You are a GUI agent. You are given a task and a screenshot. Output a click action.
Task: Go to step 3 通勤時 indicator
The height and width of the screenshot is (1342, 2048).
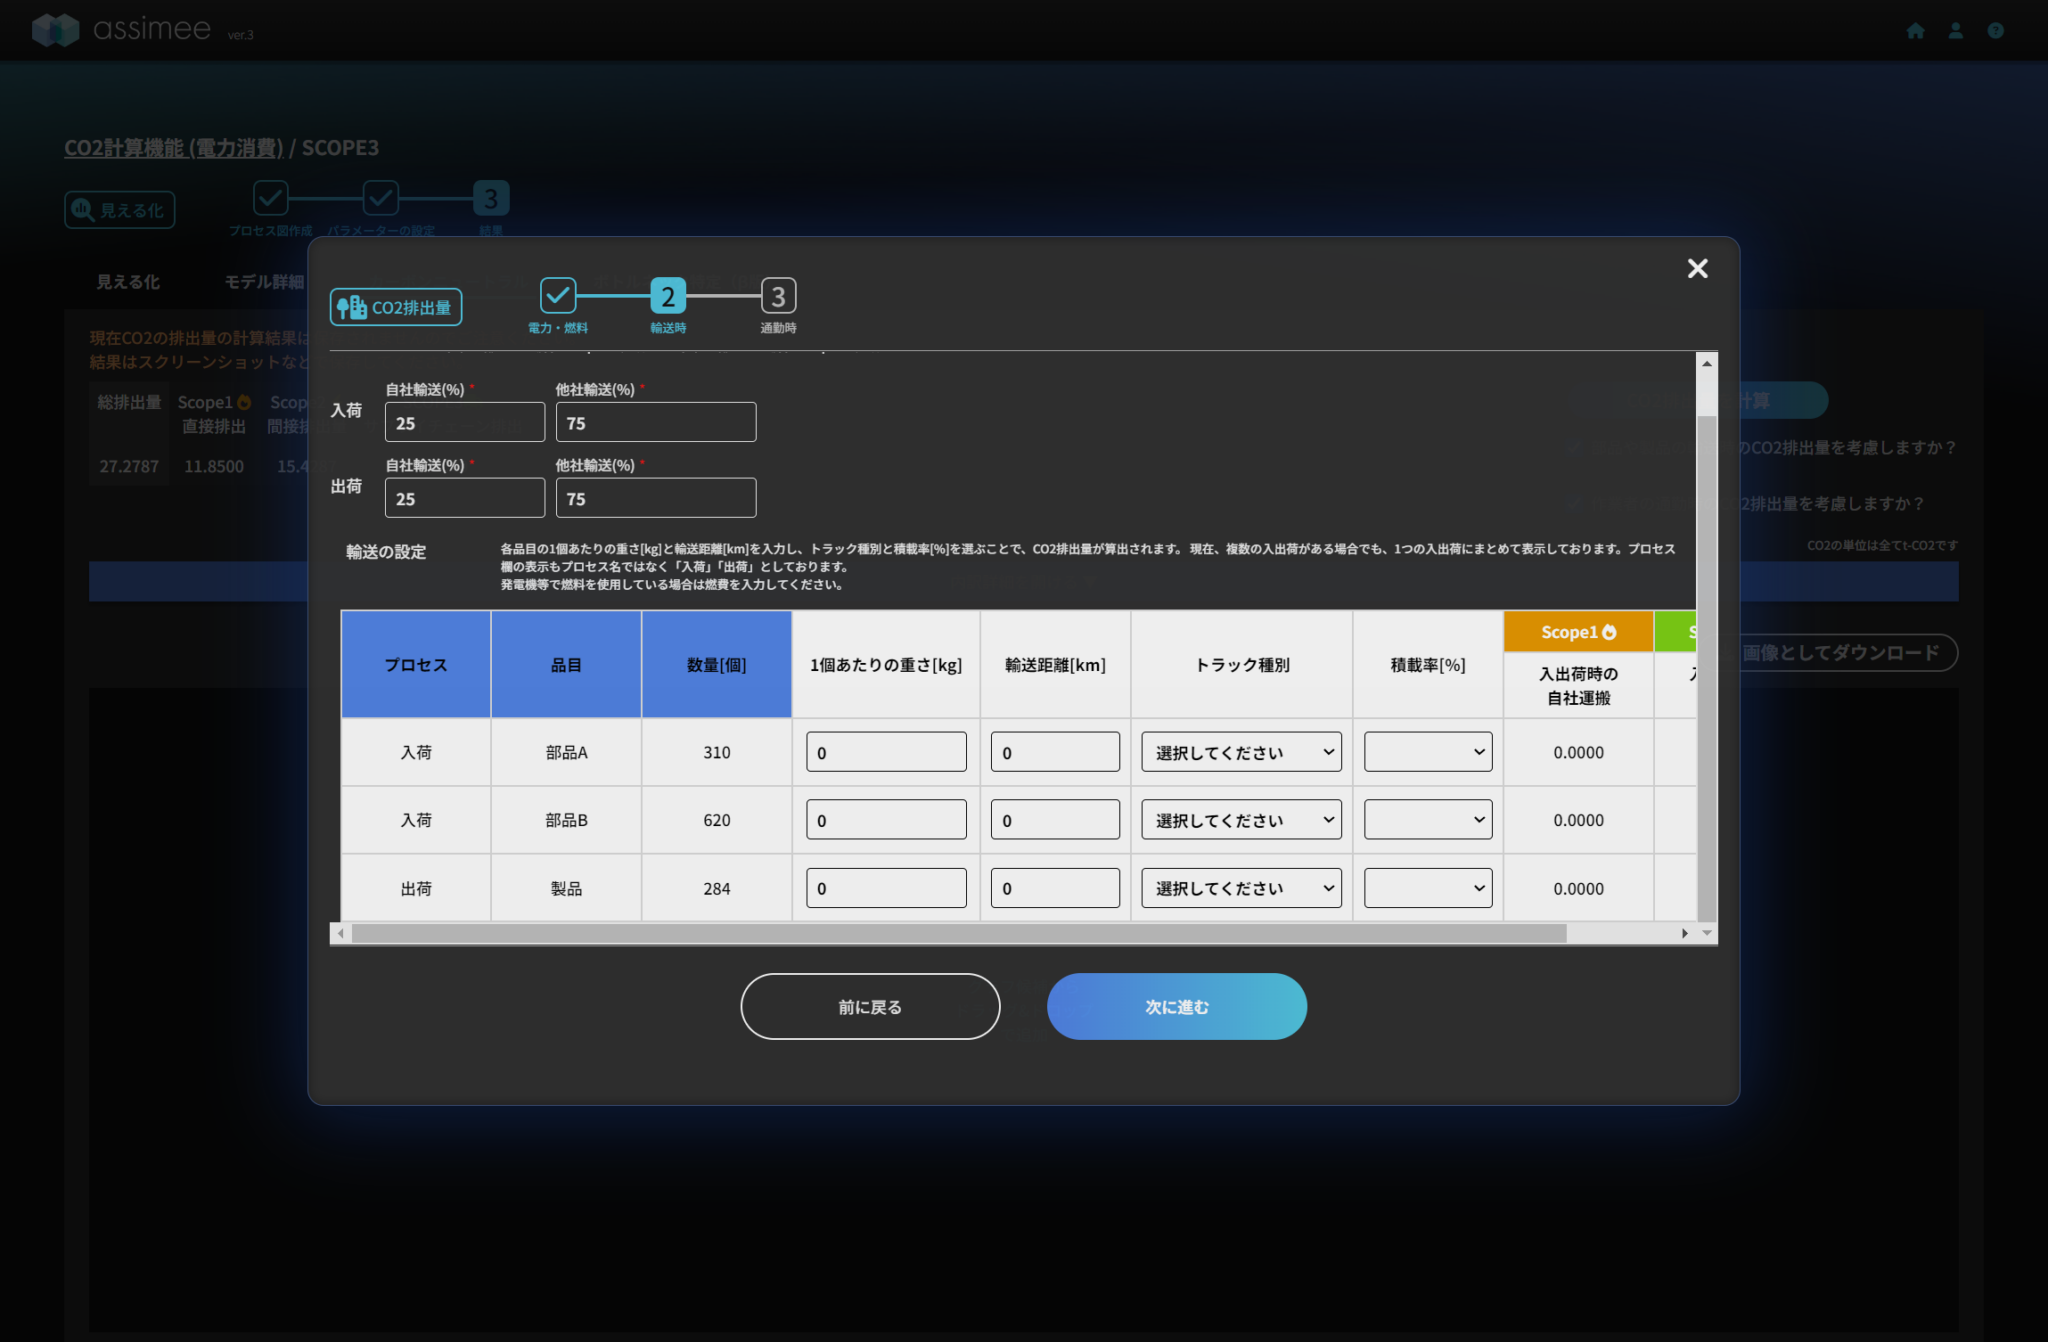(x=778, y=296)
